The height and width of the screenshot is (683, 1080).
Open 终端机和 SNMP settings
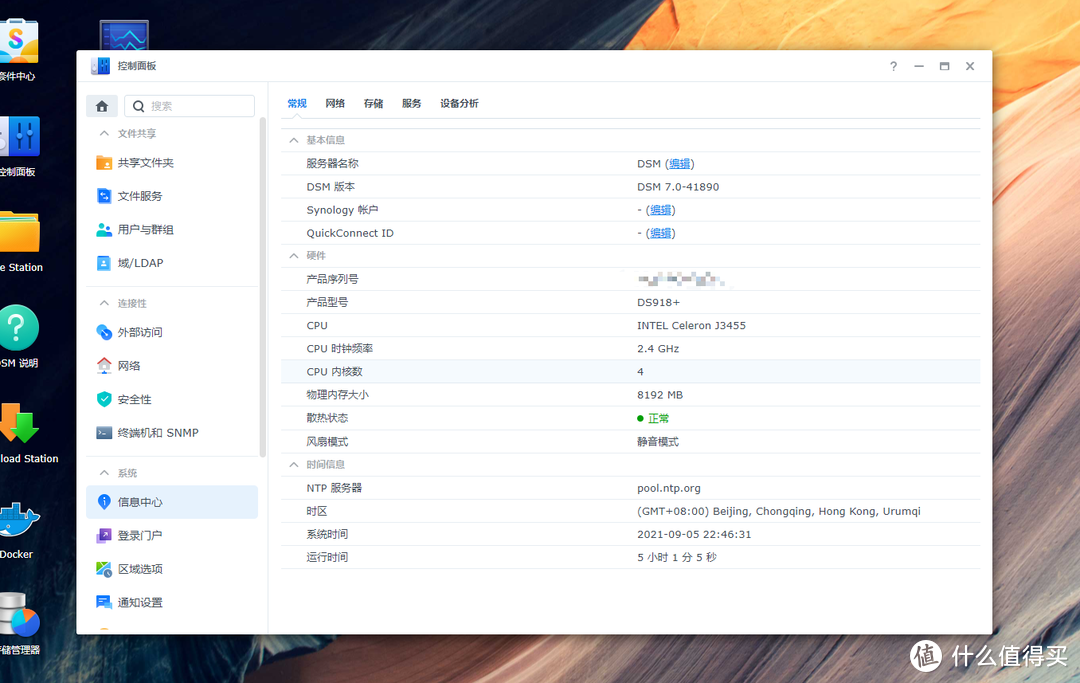145,432
